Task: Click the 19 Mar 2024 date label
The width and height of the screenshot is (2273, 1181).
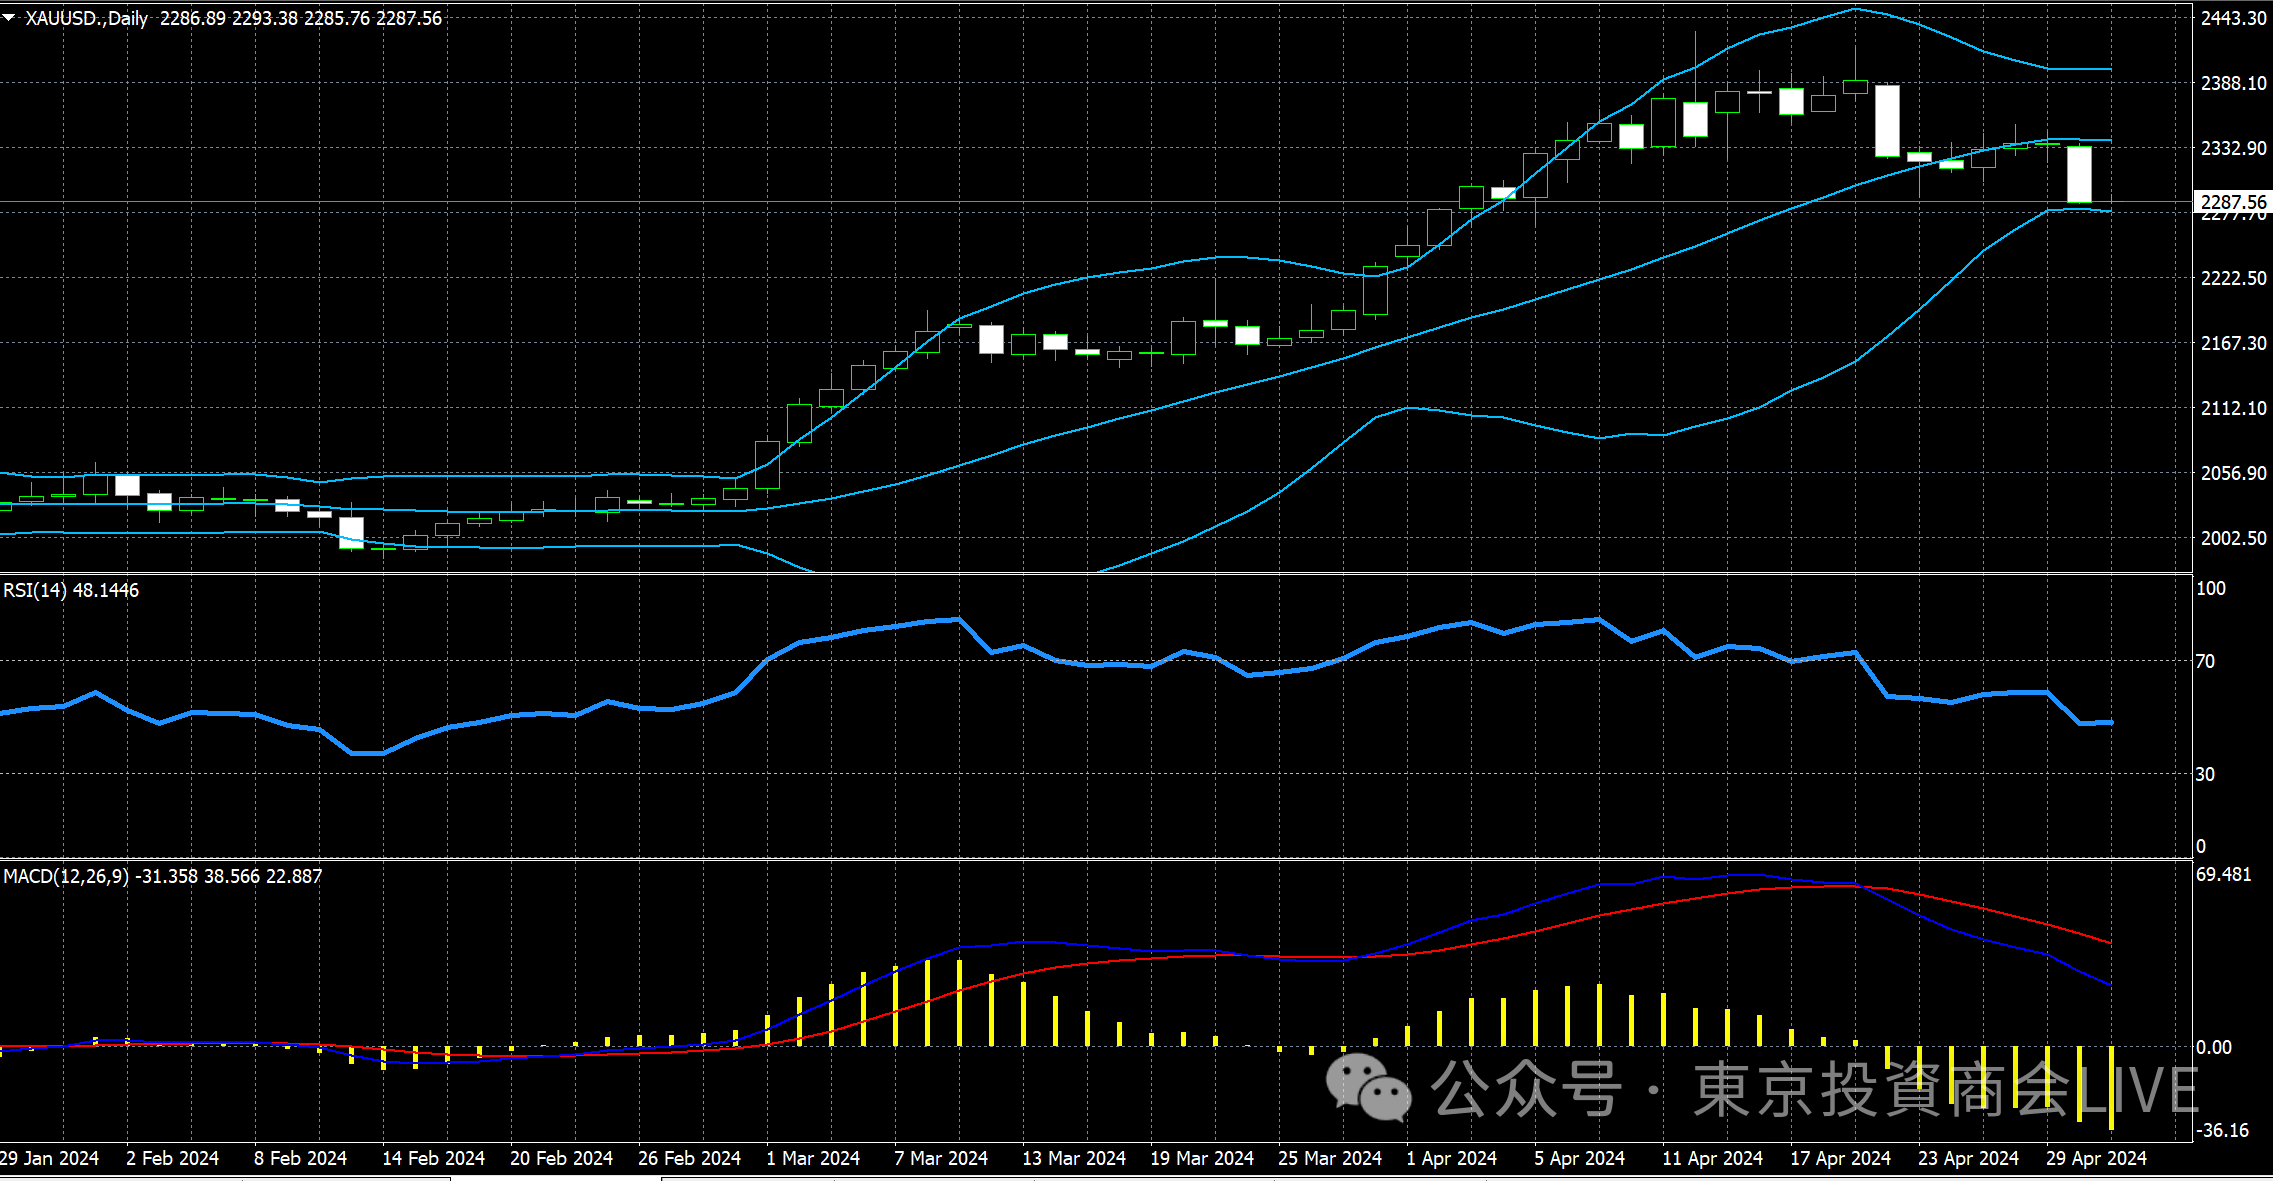Action: (1202, 1158)
